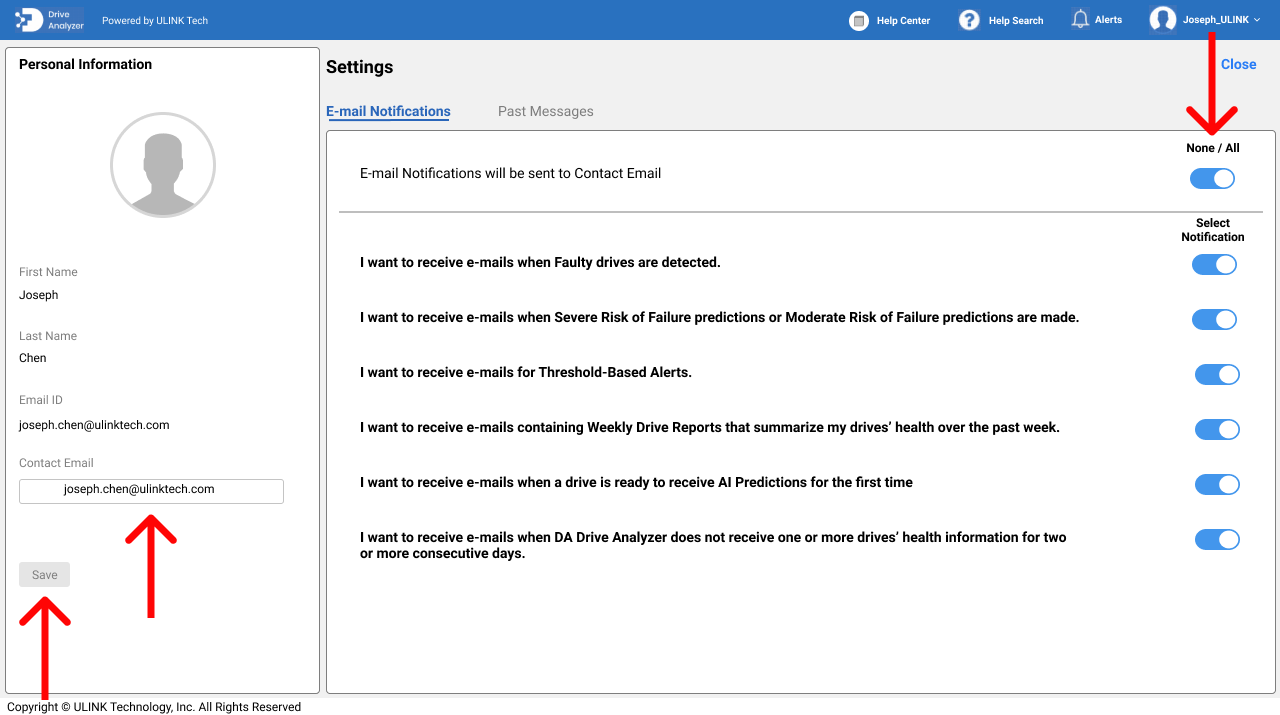The image size is (1280, 715).
Task: Click the Drive Analyzer logo icon
Action: tap(29, 20)
